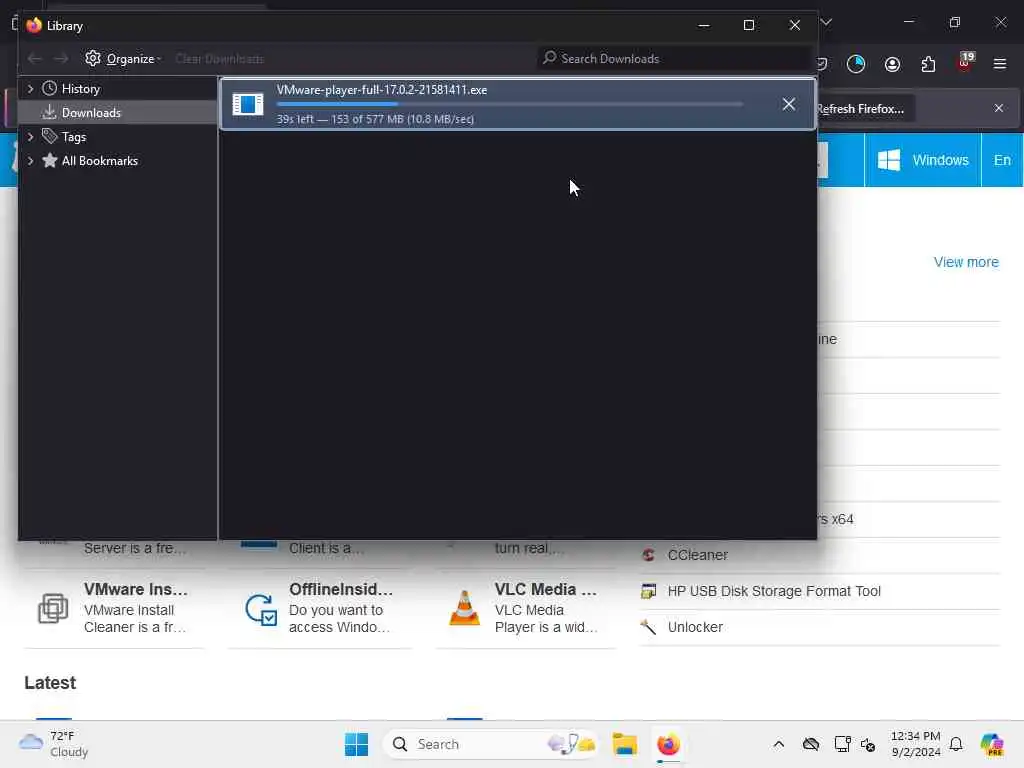Screen dimensions: 1024x768
Task: Click the HP USB Format Tool icon
Action: point(648,591)
